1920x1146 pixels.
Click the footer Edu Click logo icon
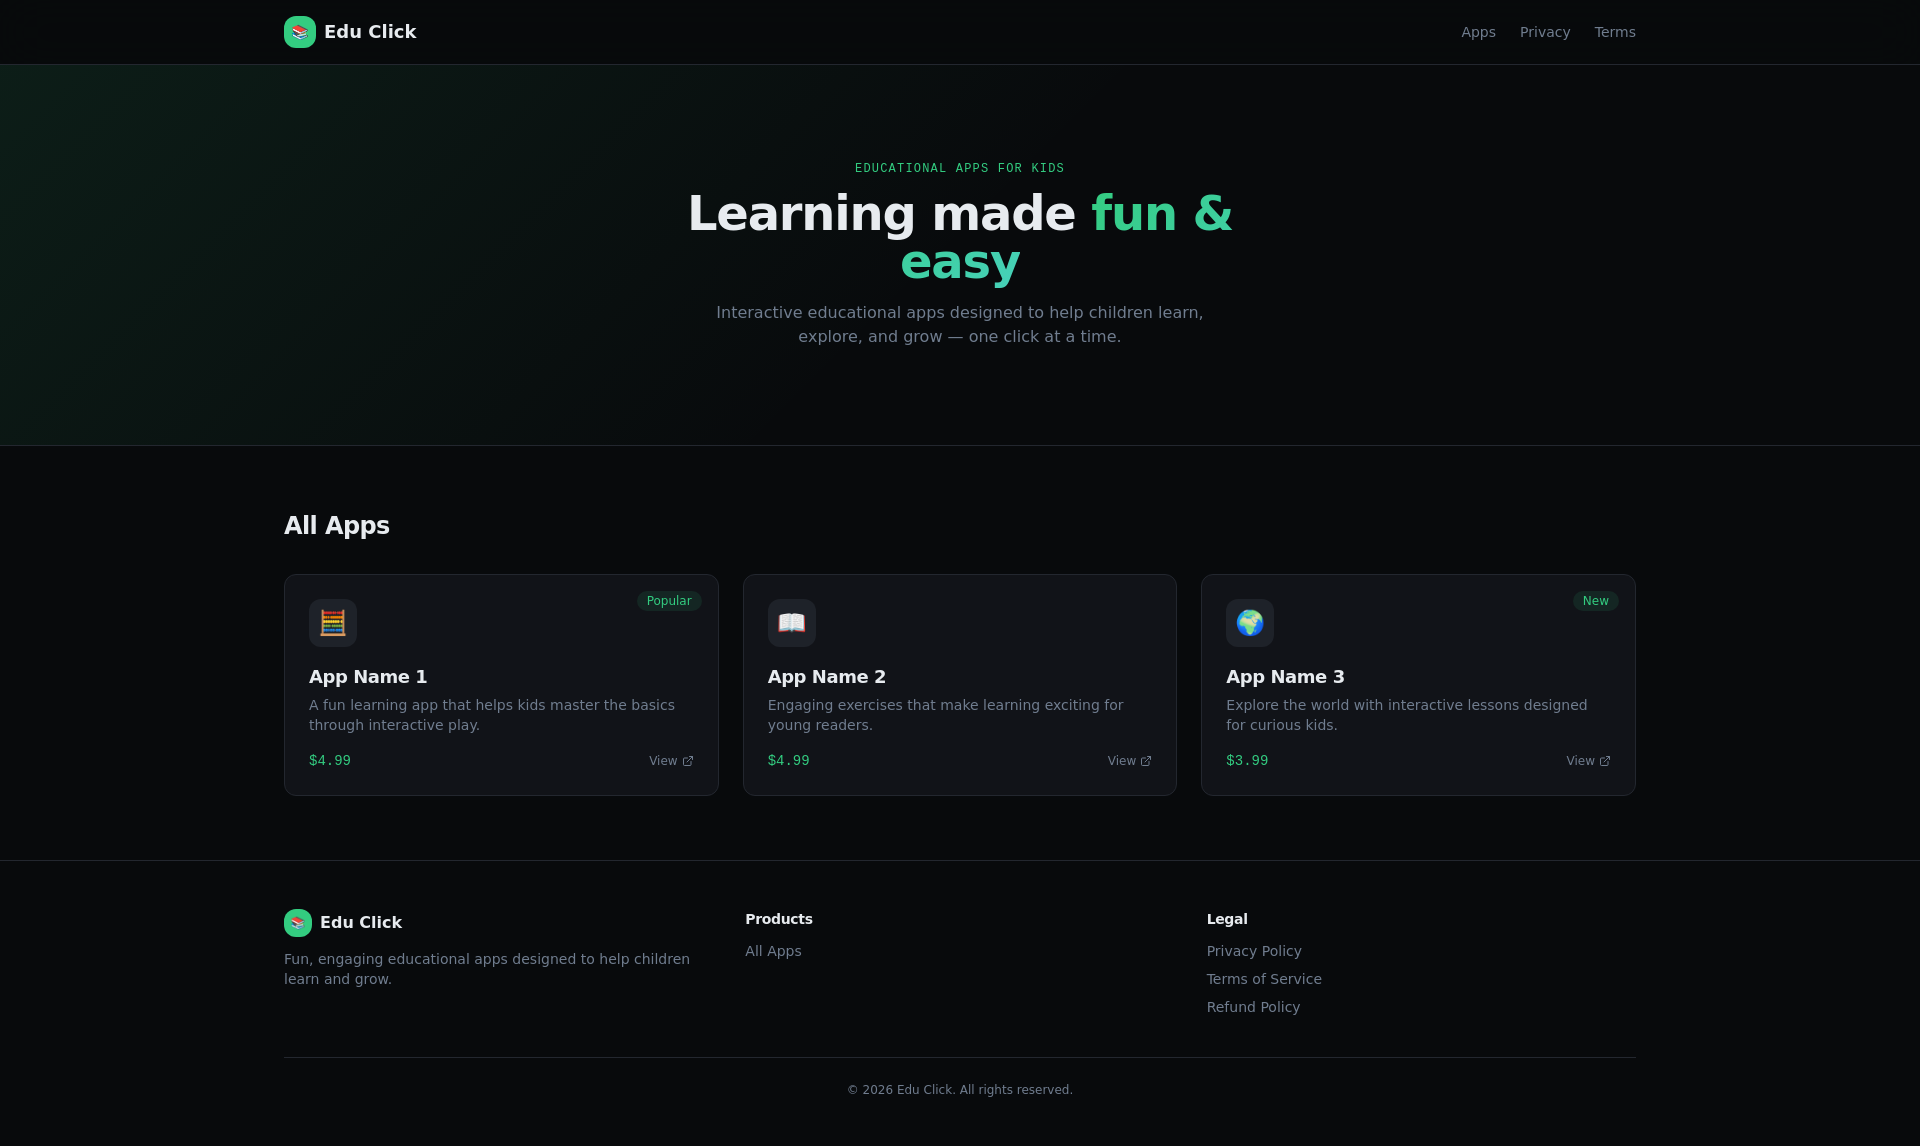click(x=298, y=923)
